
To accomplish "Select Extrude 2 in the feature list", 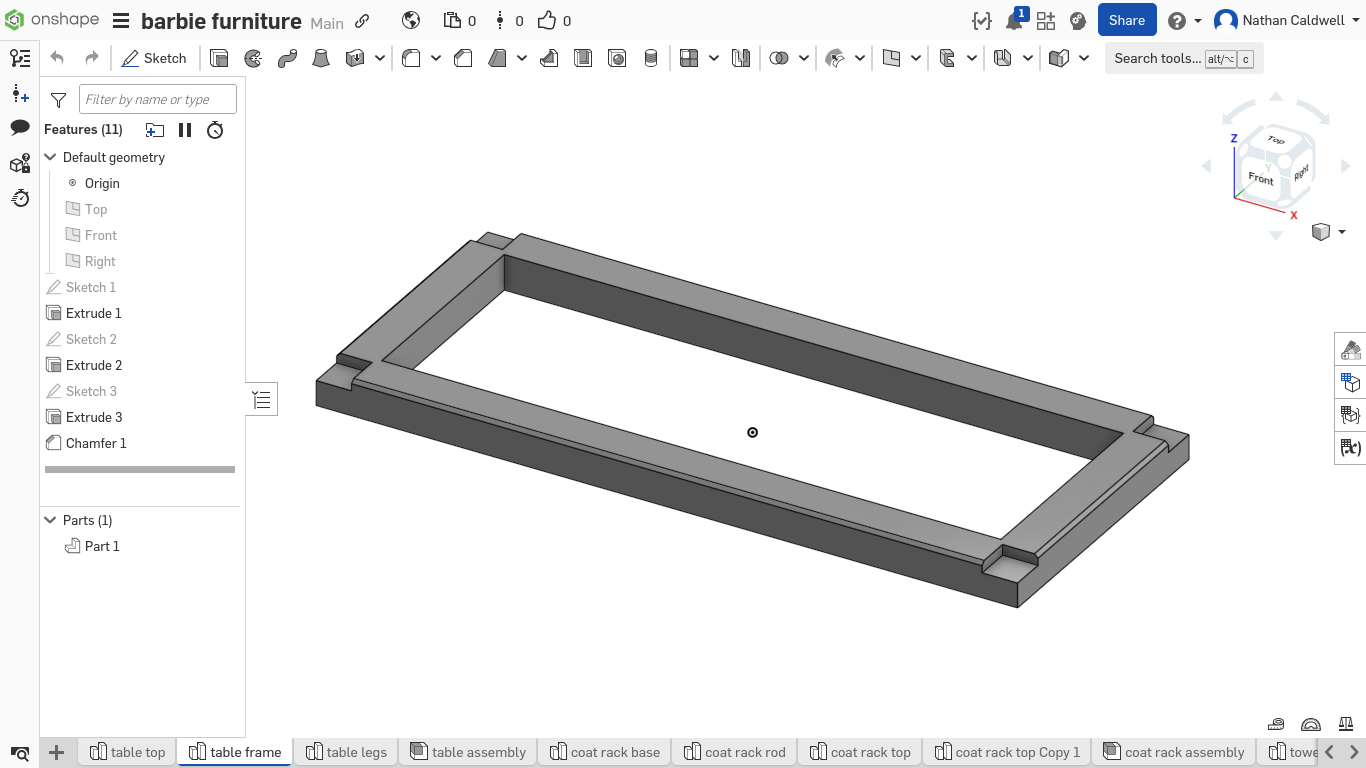I will click(x=94, y=365).
